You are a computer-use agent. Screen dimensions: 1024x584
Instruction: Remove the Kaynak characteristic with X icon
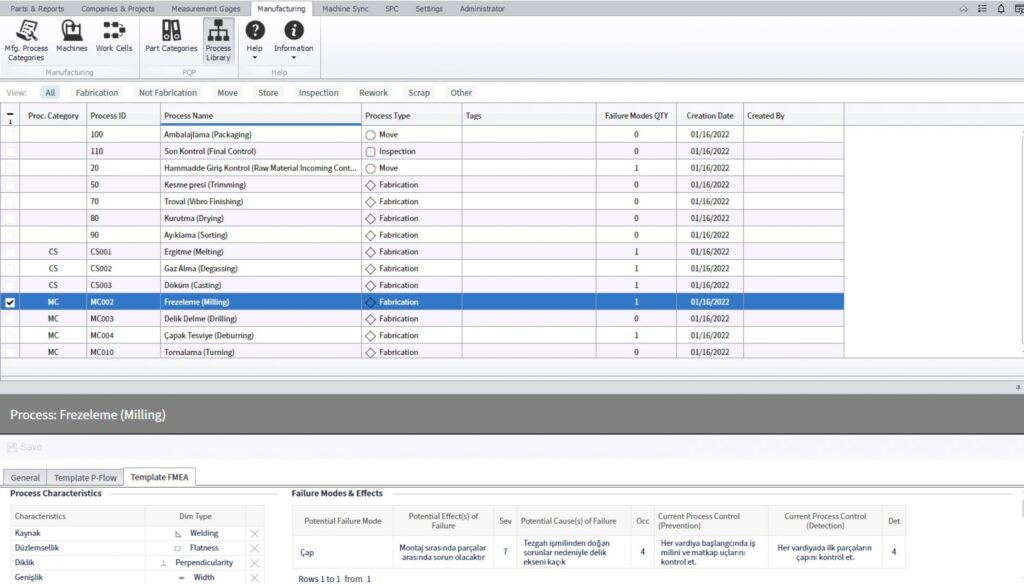[254, 534]
